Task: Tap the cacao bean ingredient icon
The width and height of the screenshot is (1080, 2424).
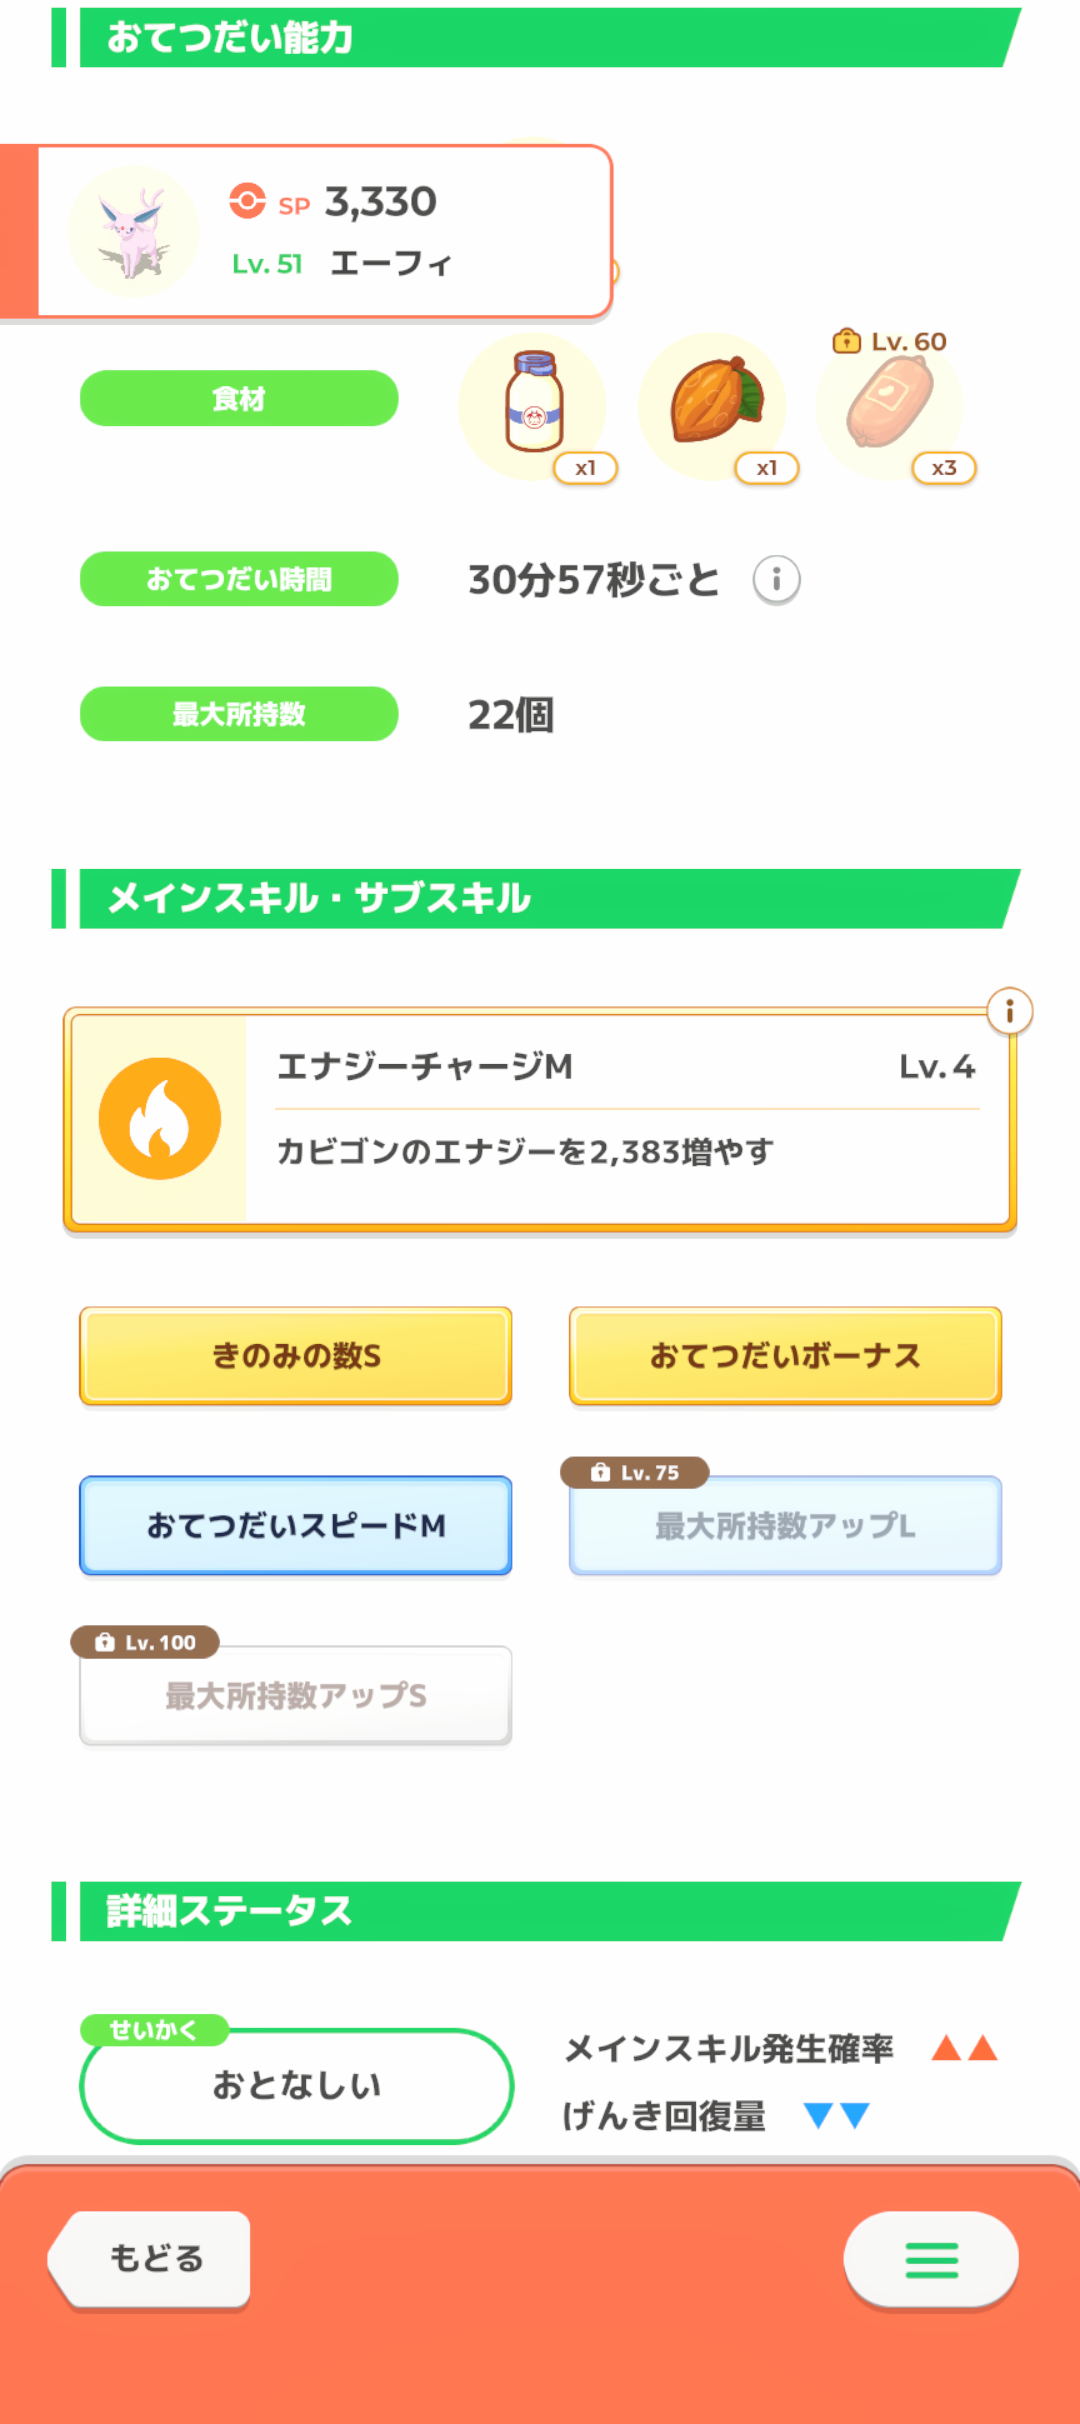Action: [714, 402]
